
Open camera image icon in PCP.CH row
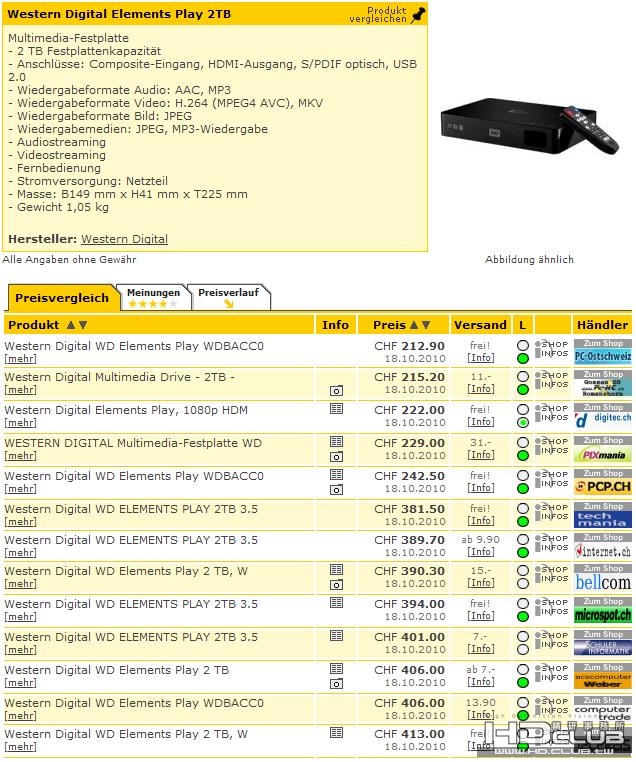pyautogui.click(x=336, y=490)
